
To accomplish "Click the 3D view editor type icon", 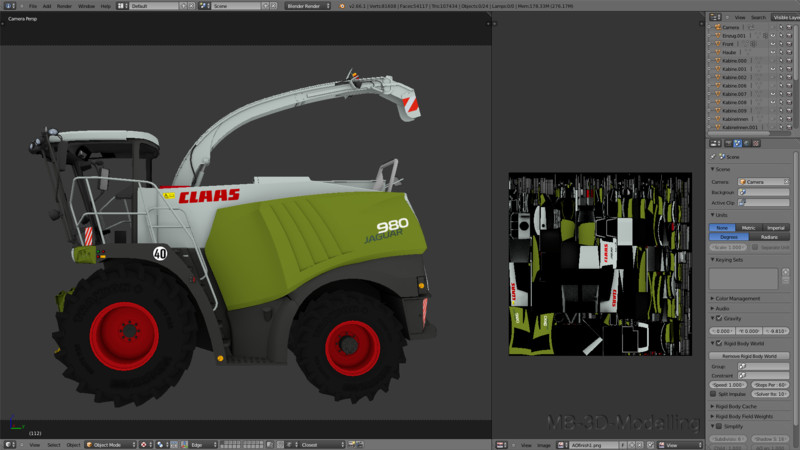I will click(x=9, y=445).
